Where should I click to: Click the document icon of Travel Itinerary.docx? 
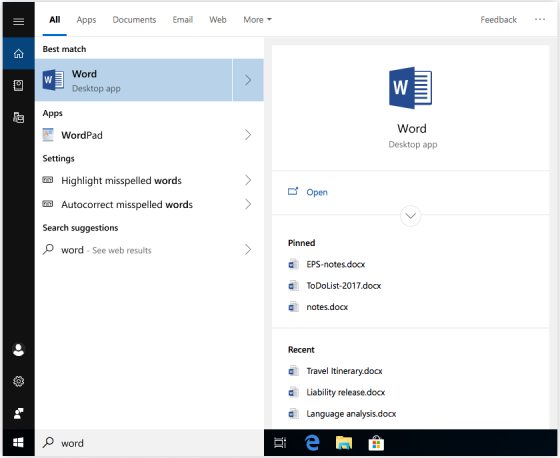tap(293, 371)
